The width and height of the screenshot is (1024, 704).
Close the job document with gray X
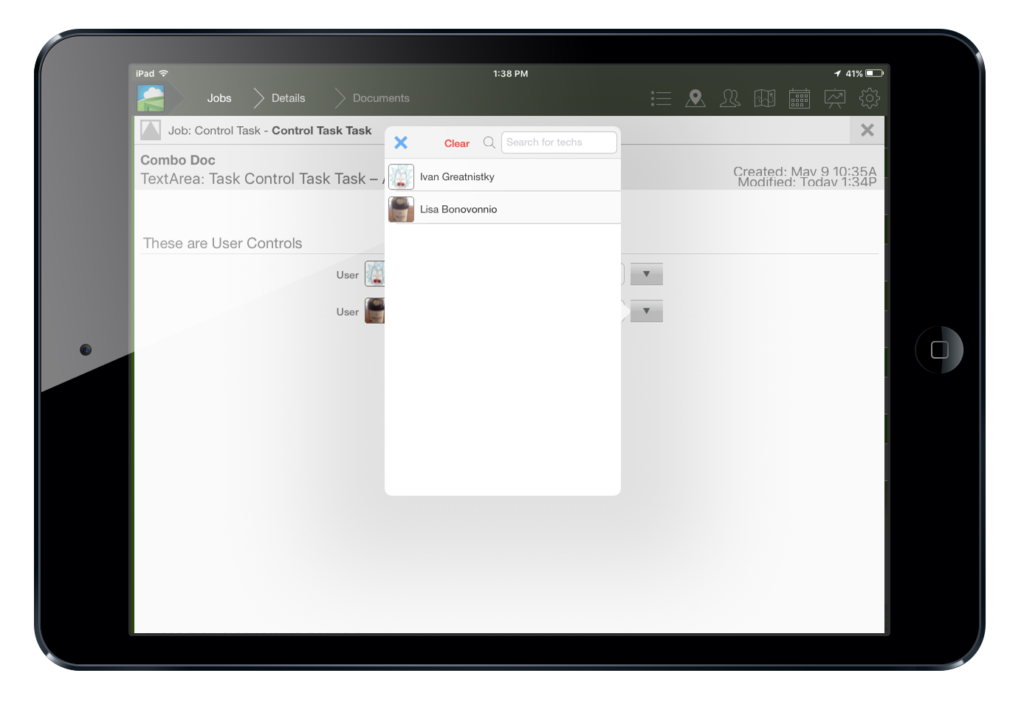[867, 130]
